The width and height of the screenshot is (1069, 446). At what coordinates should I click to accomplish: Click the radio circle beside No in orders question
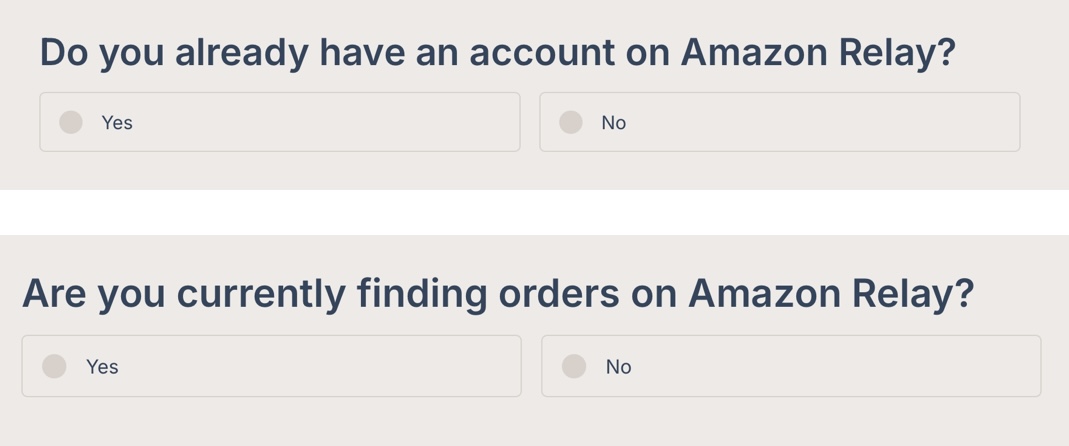(x=574, y=366)
